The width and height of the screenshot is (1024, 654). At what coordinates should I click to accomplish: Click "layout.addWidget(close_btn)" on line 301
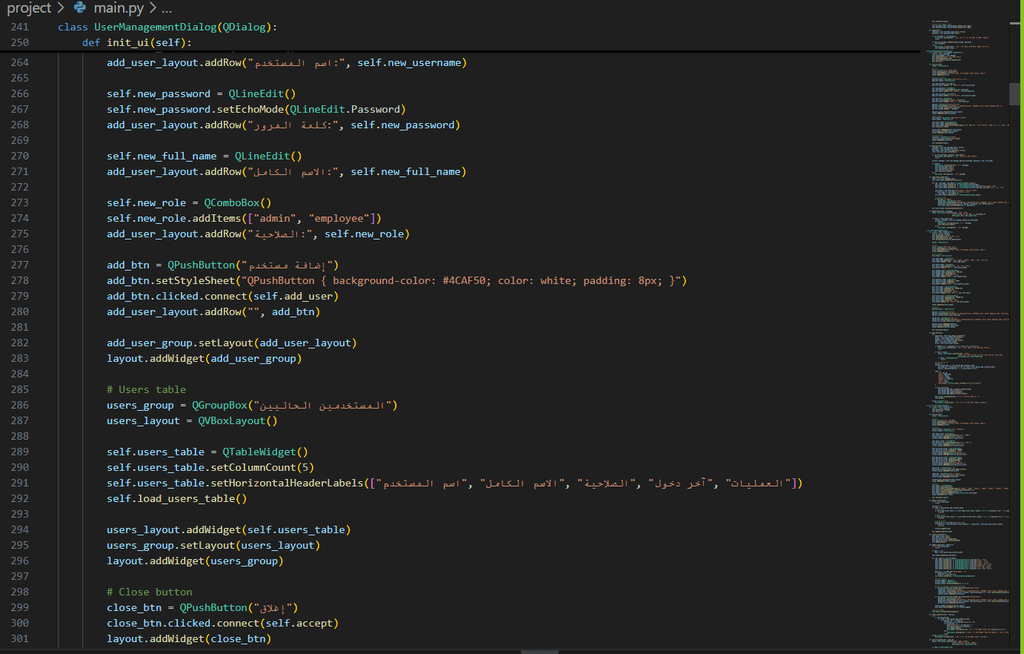click(x=189, y=639)
